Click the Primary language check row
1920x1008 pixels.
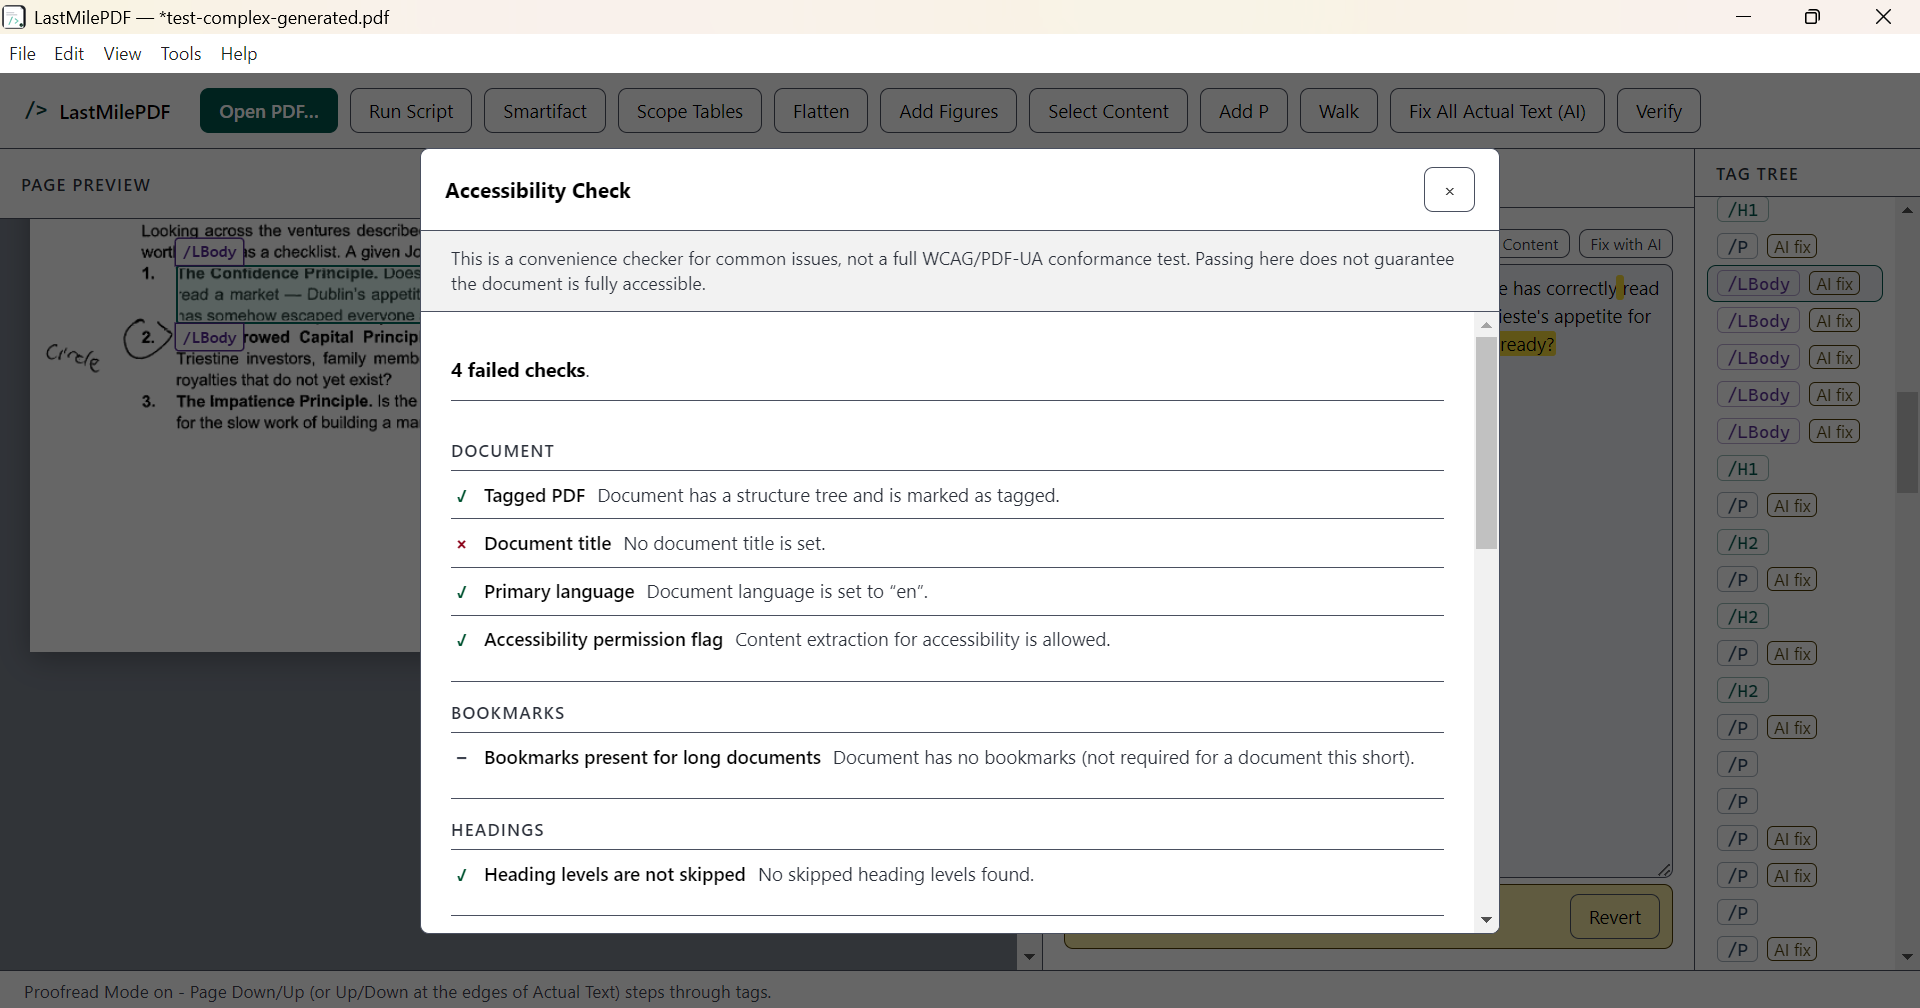[947, 592]
